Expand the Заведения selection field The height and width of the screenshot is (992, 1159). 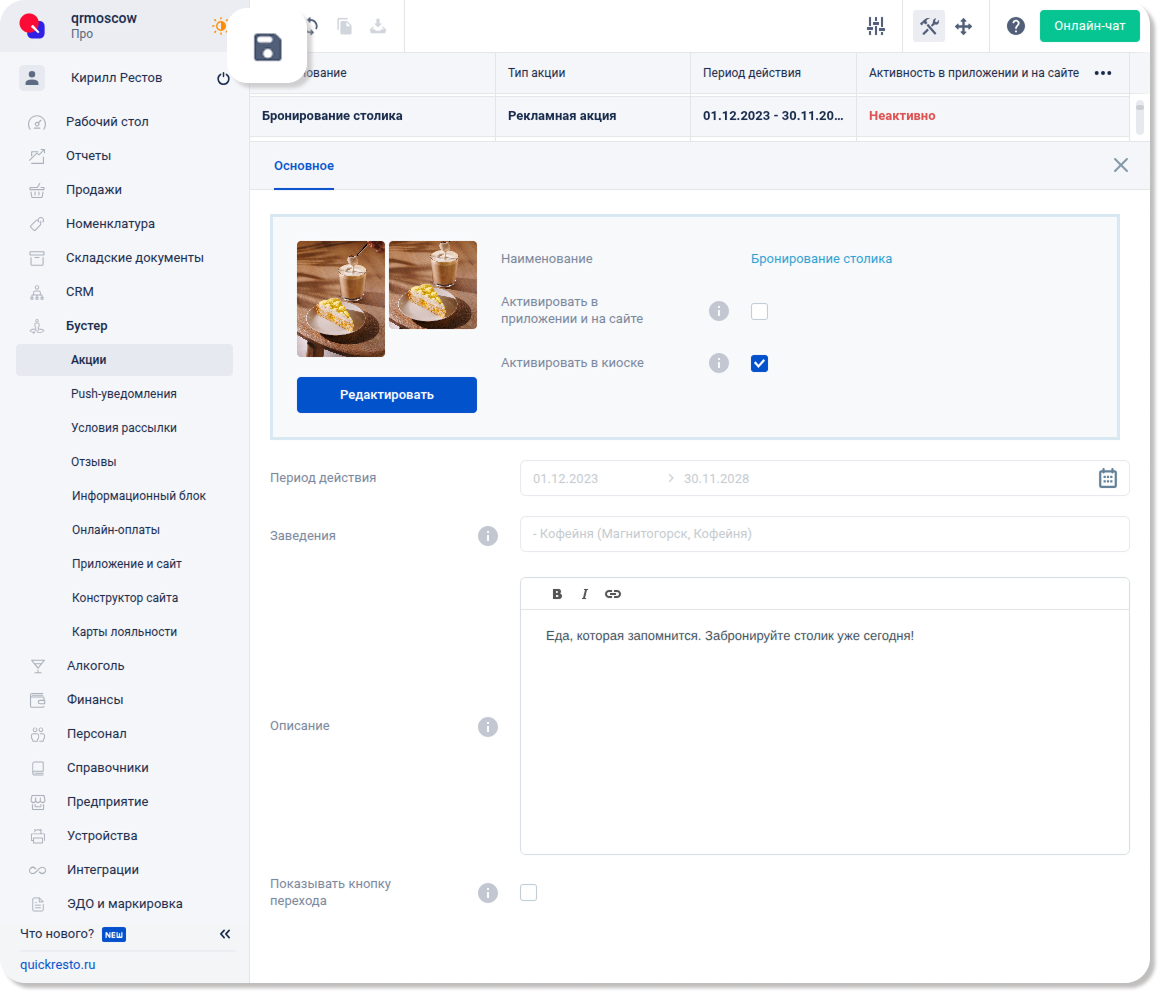point(824,534)
